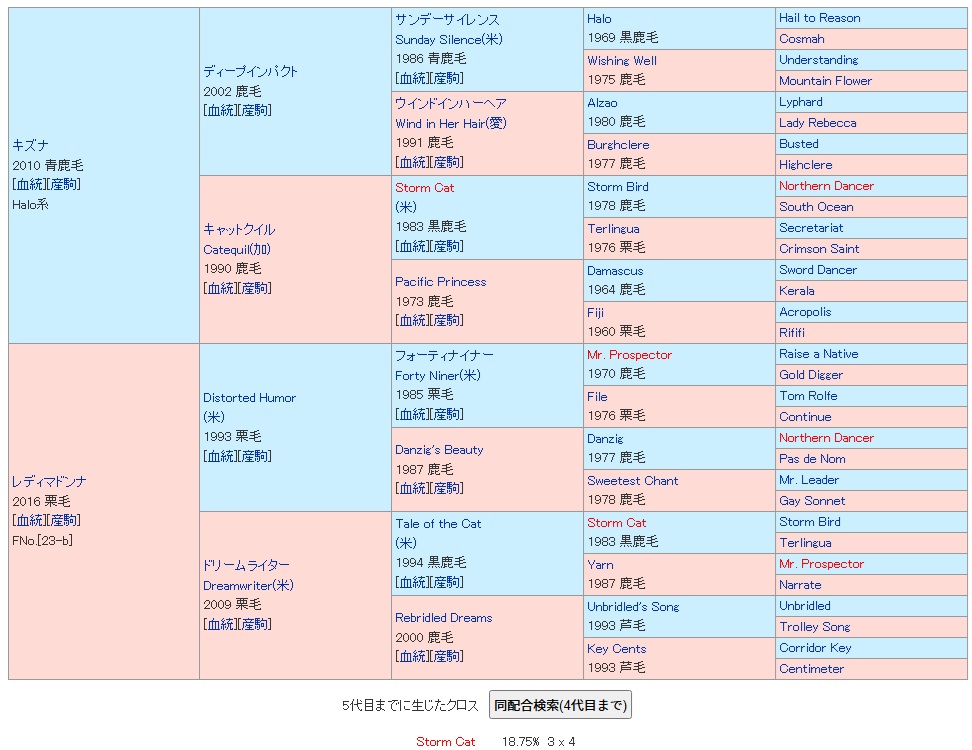Click the Raise a Native link
Viewport: 972px width, 750px height.
(818, 354)
